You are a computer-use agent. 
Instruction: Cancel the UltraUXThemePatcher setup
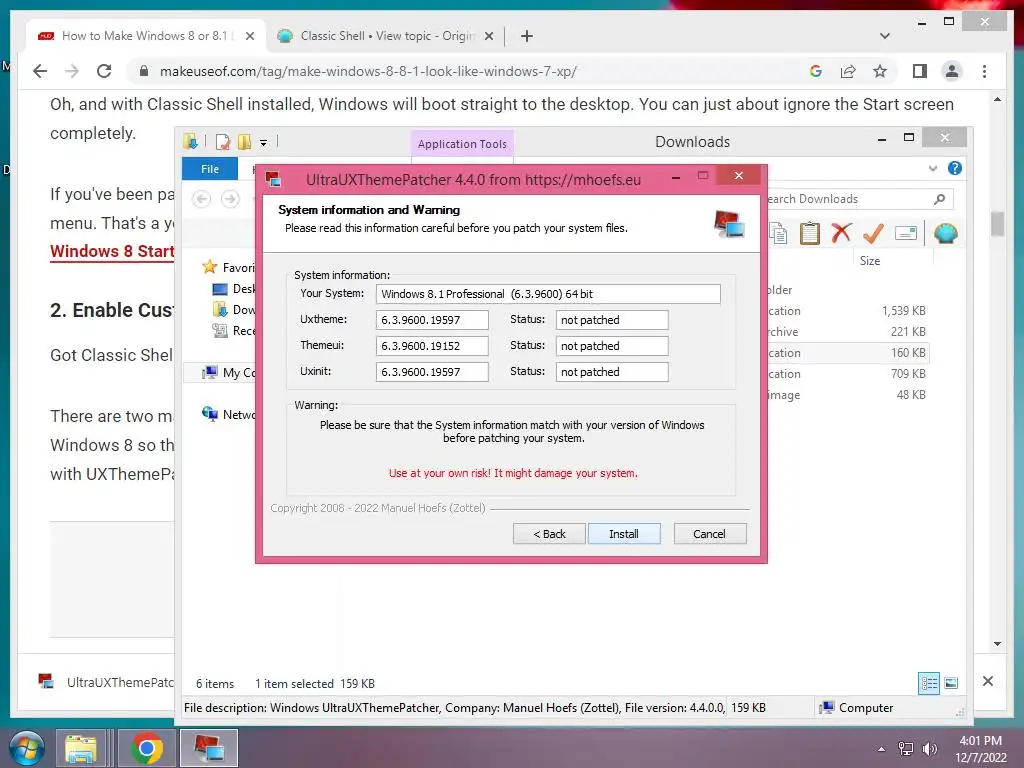pyautogui.click(x=709, y=534)
